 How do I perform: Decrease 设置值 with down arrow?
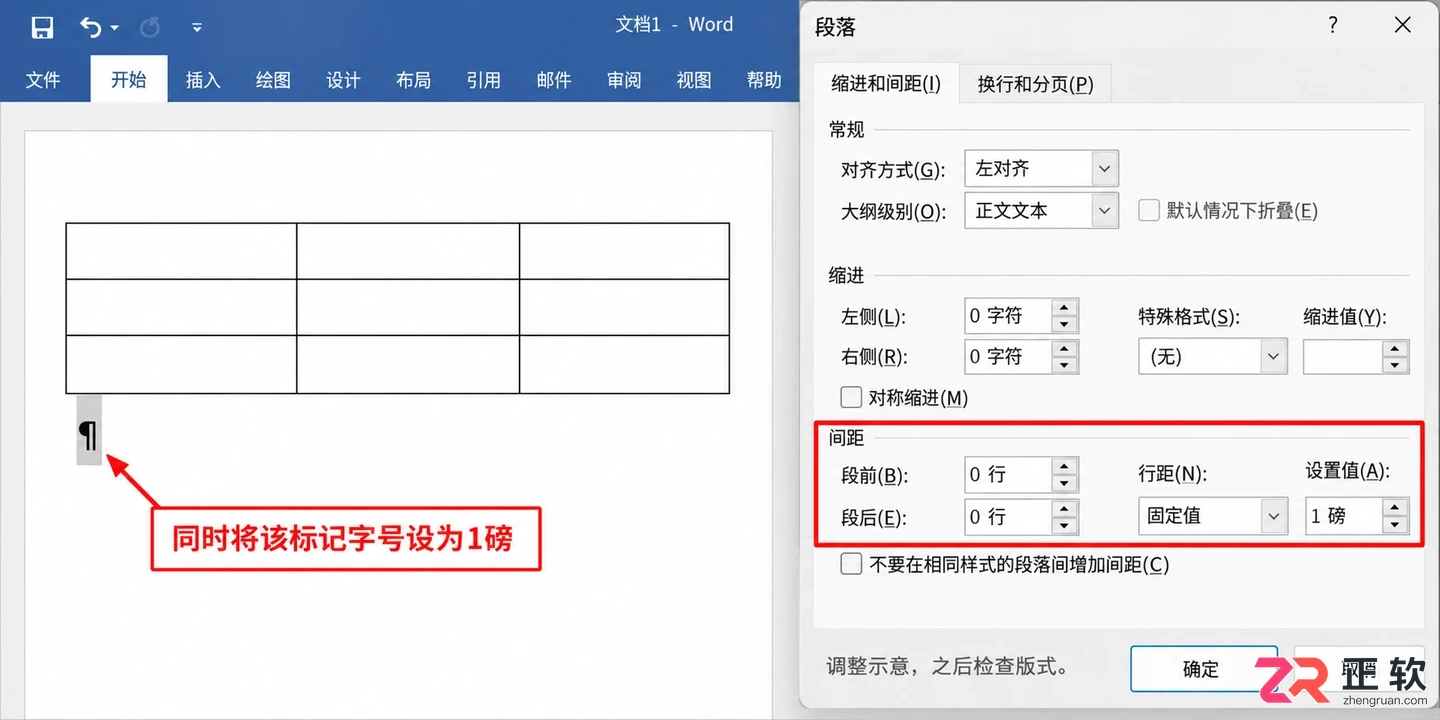(x=1395, y=525)
